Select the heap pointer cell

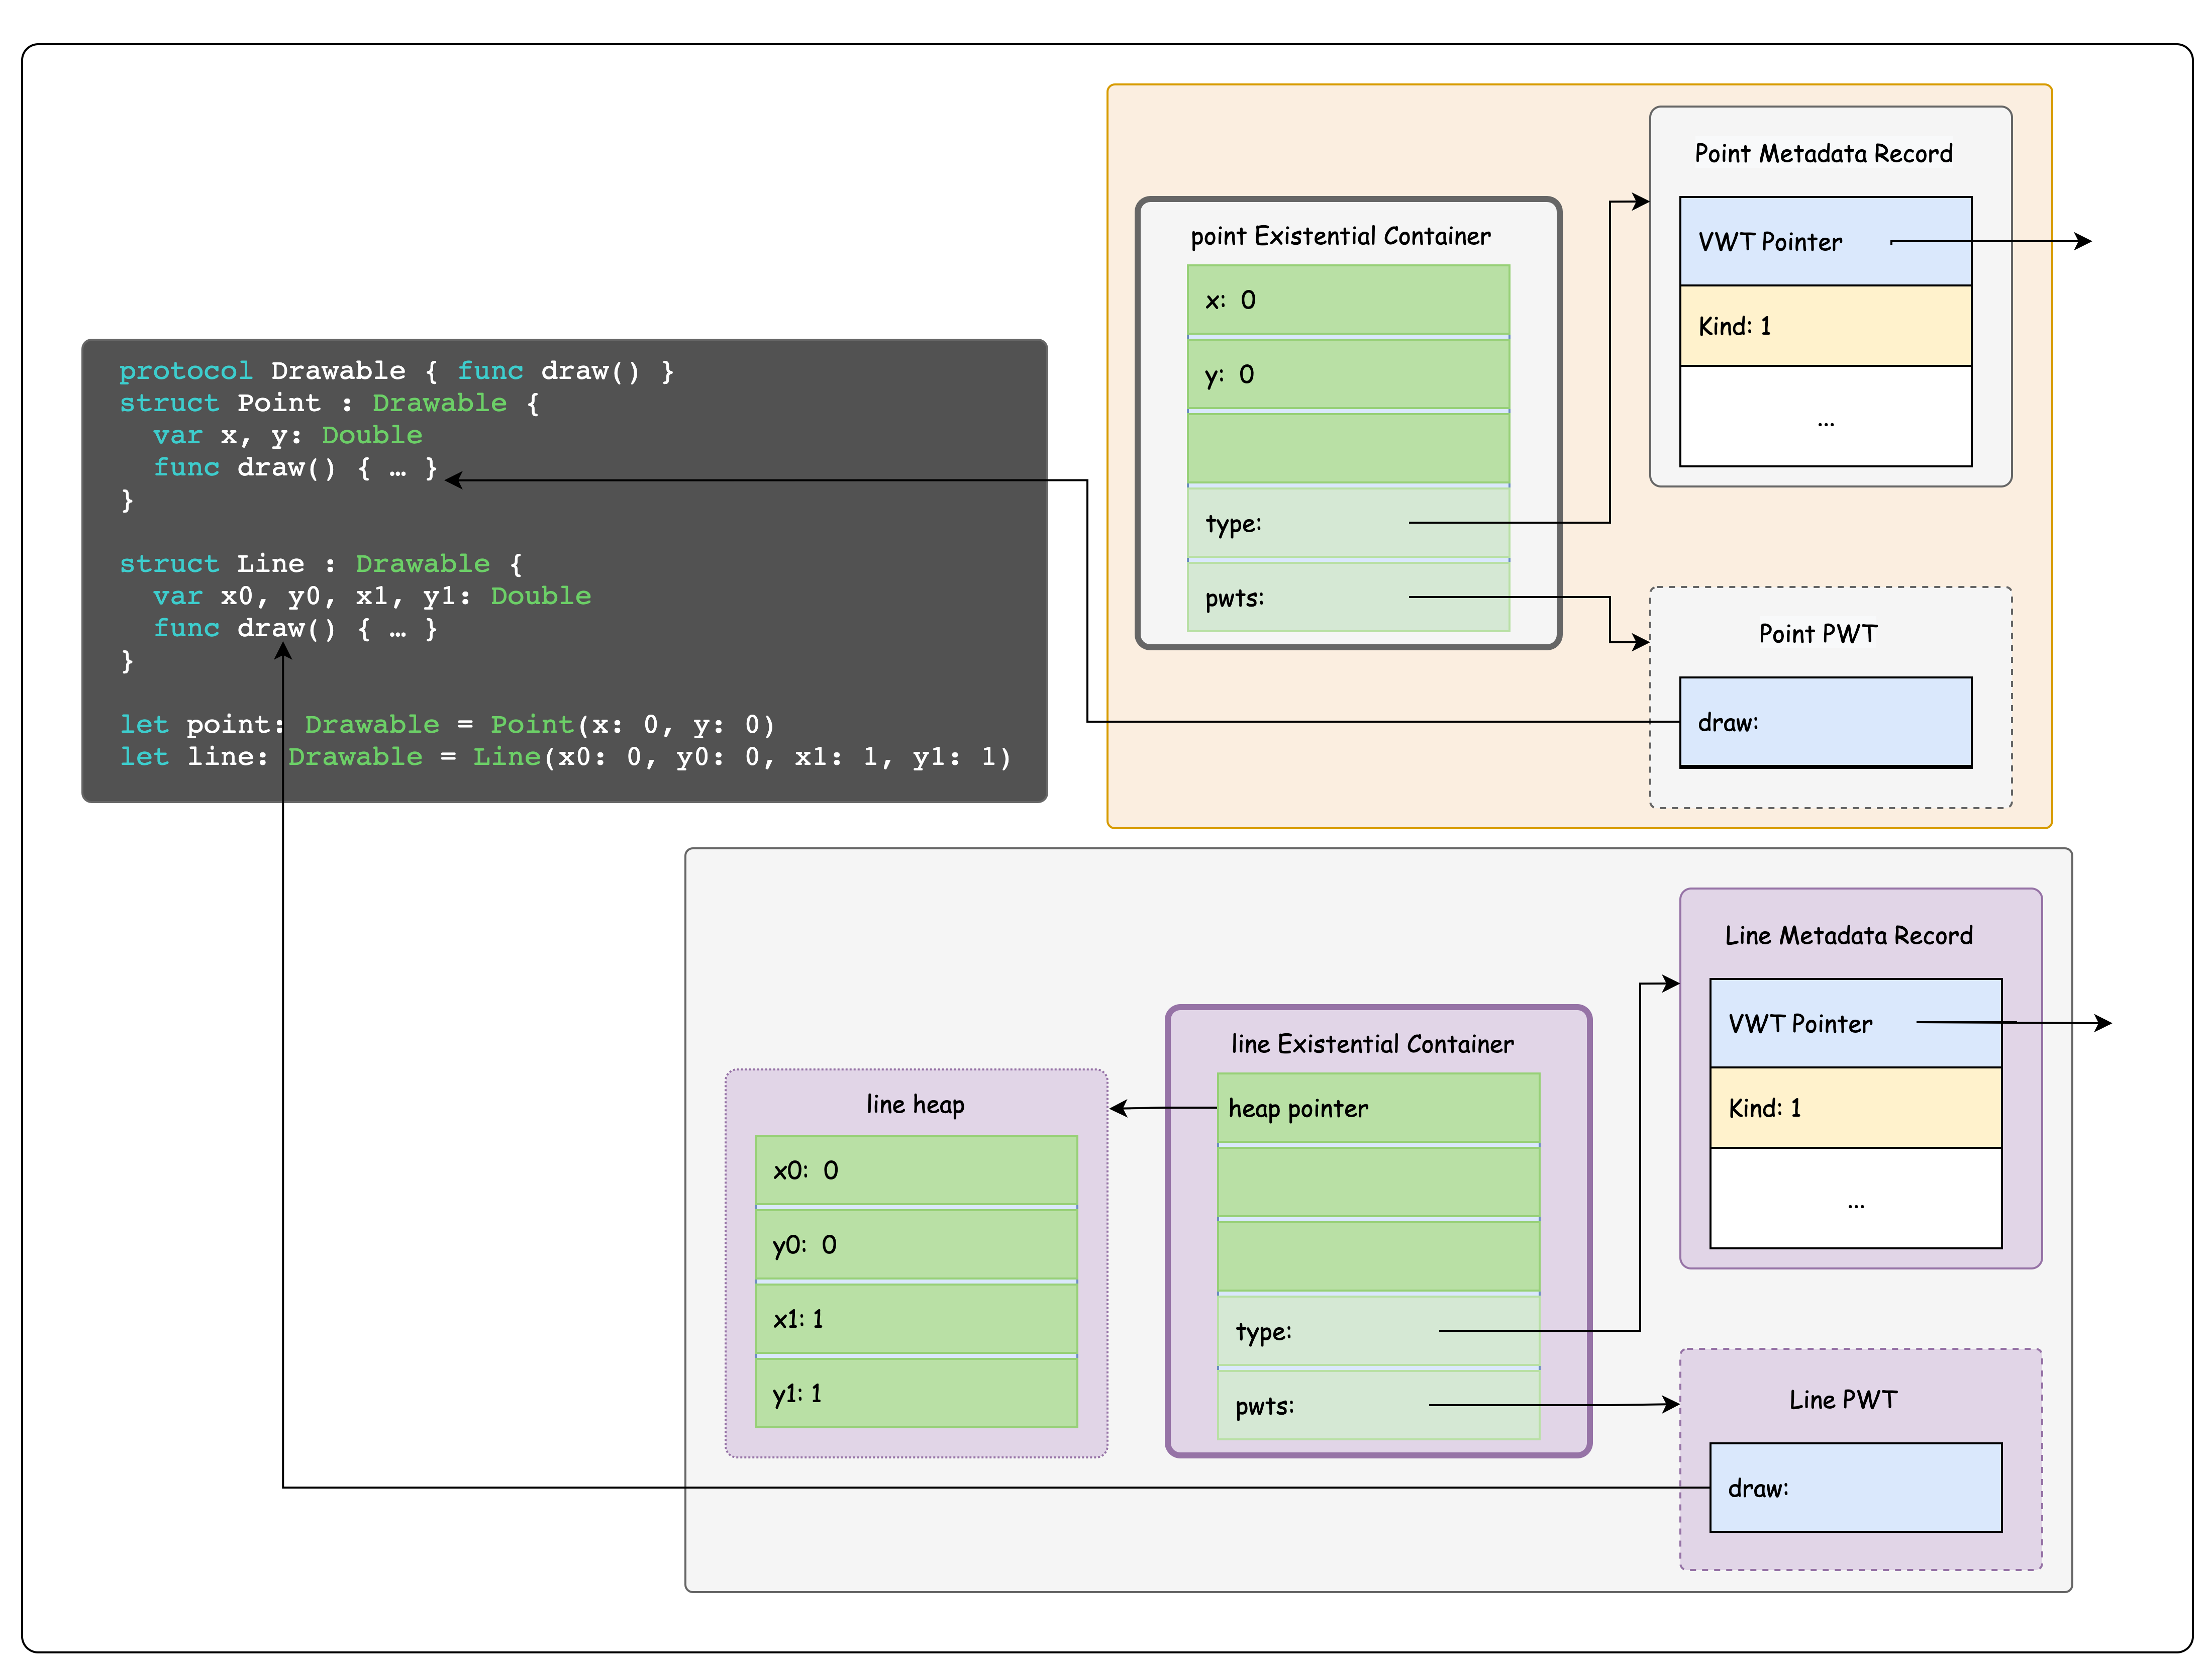point(1377,1108)
